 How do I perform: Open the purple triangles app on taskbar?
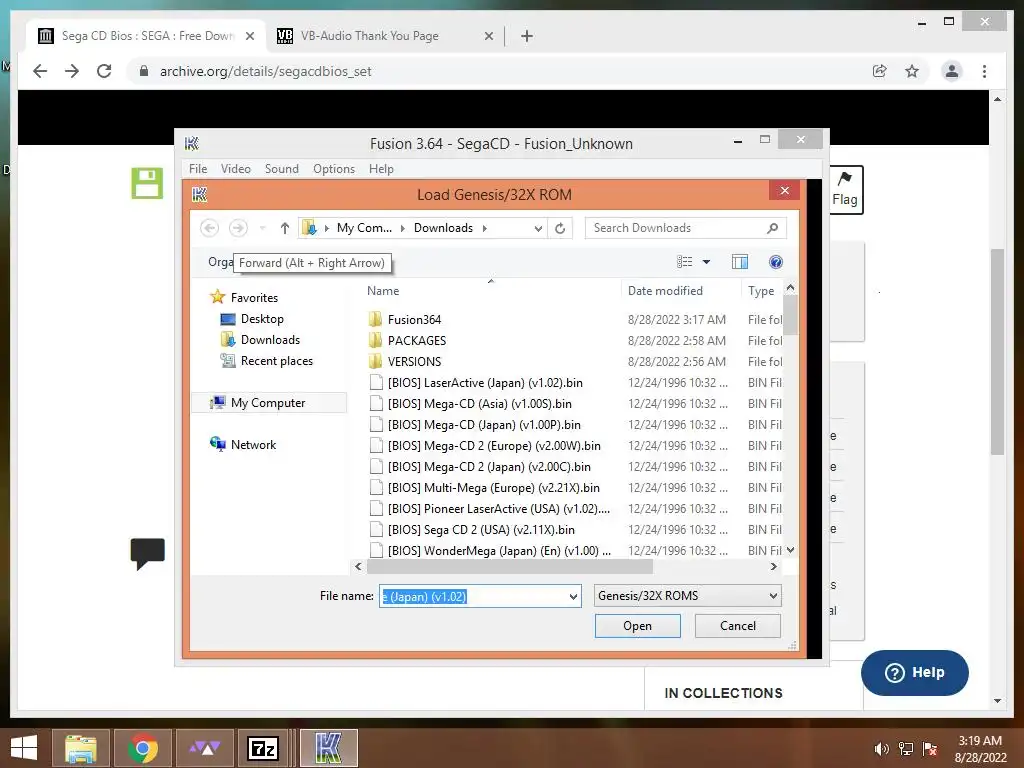(204, 748)
